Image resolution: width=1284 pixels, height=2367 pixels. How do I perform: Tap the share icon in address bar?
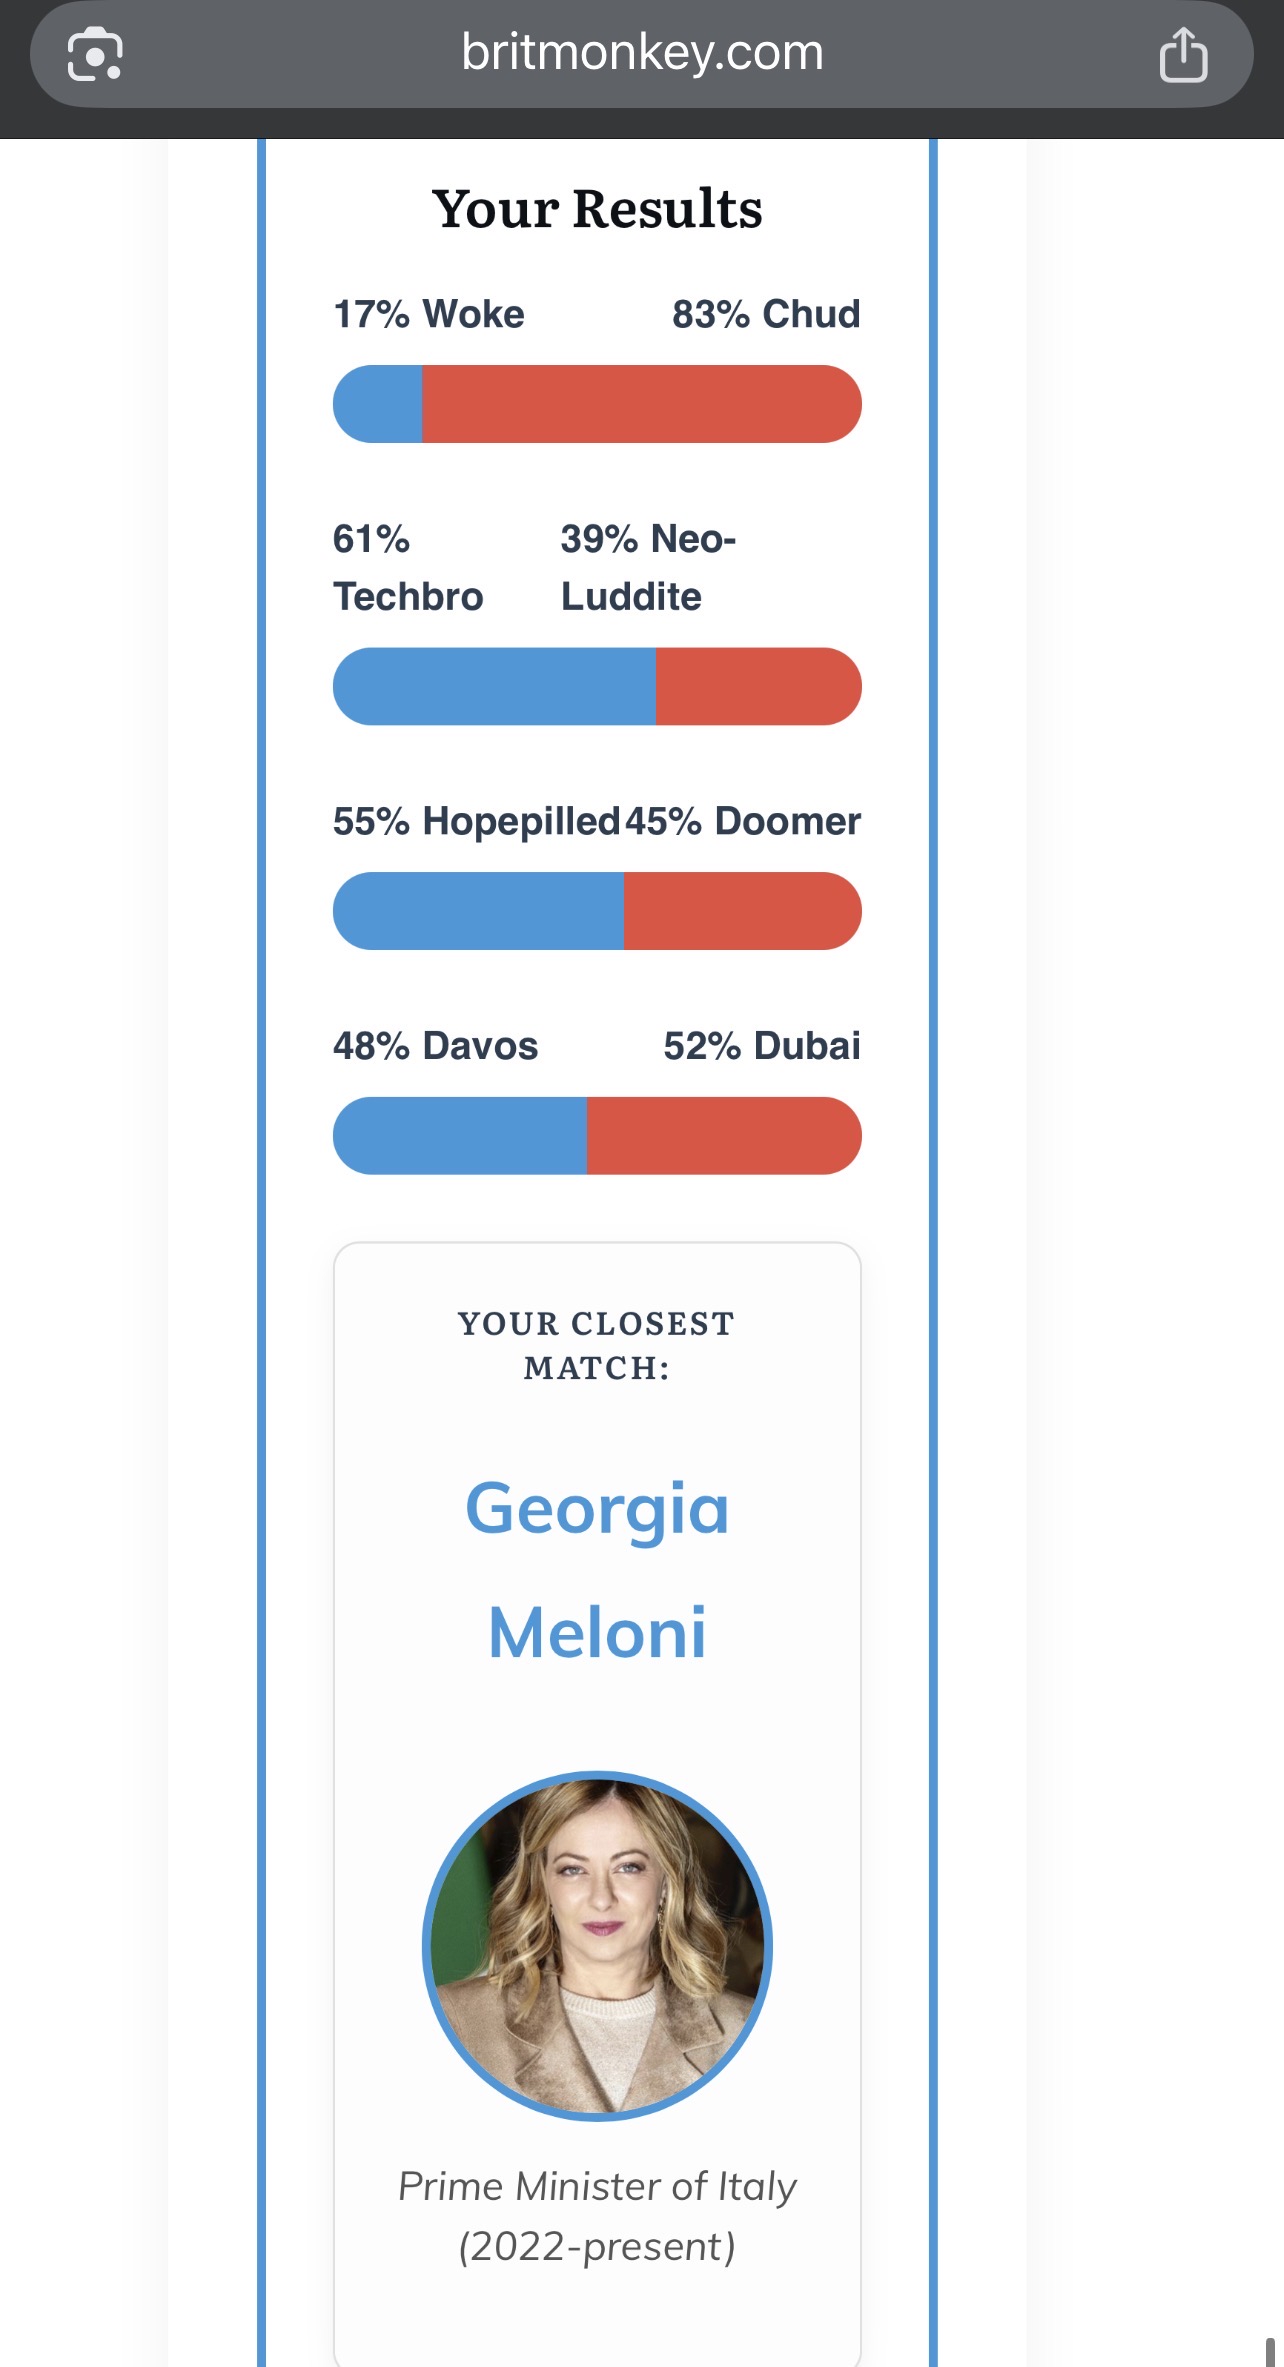coord(1183,54)
